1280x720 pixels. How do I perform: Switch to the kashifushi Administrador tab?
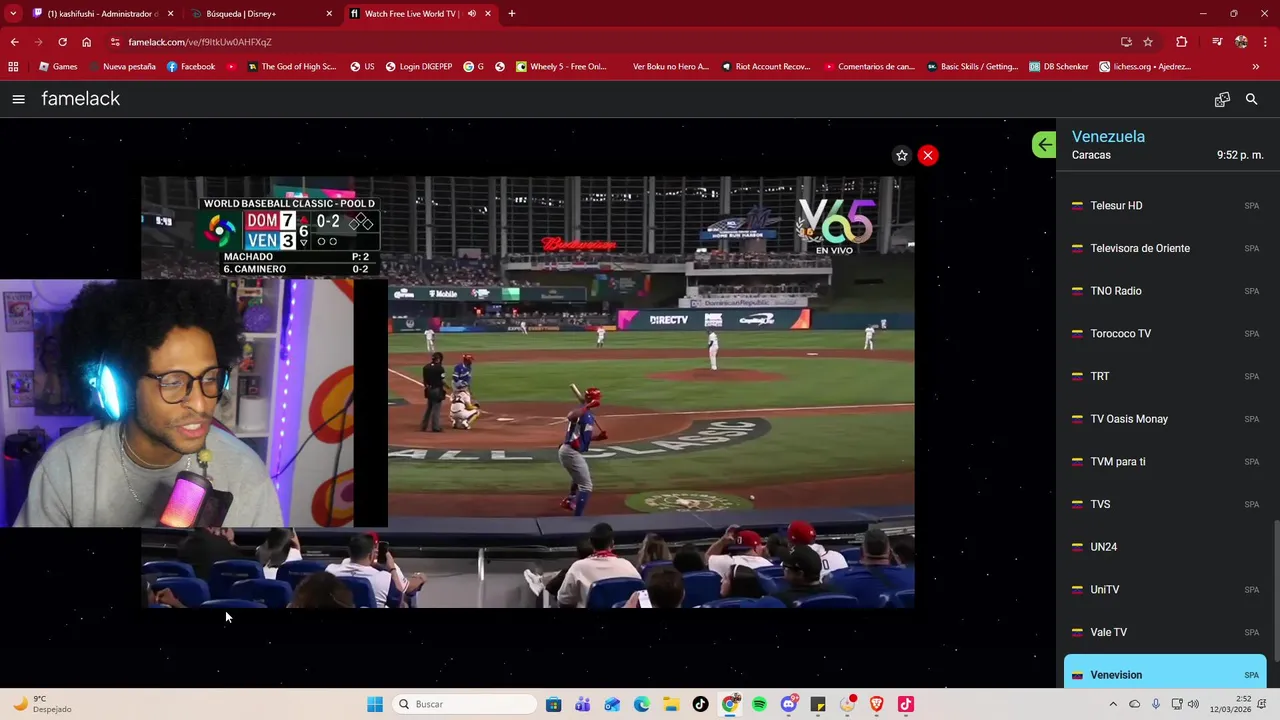pyautogui.click(x=103, y=14)
